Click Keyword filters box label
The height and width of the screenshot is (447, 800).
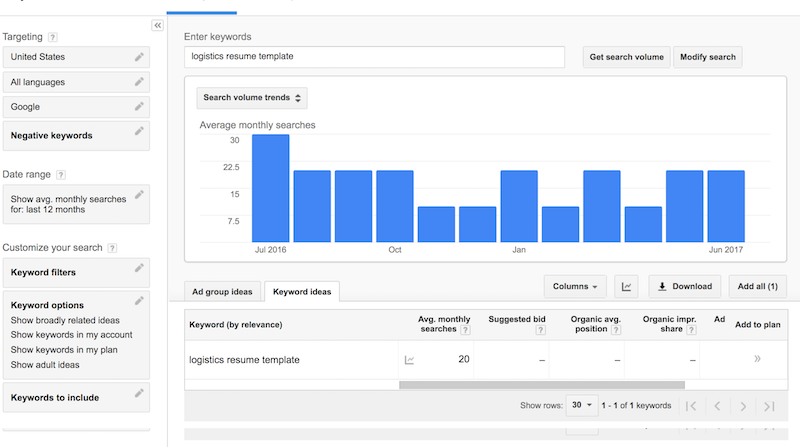coord(43,272)
